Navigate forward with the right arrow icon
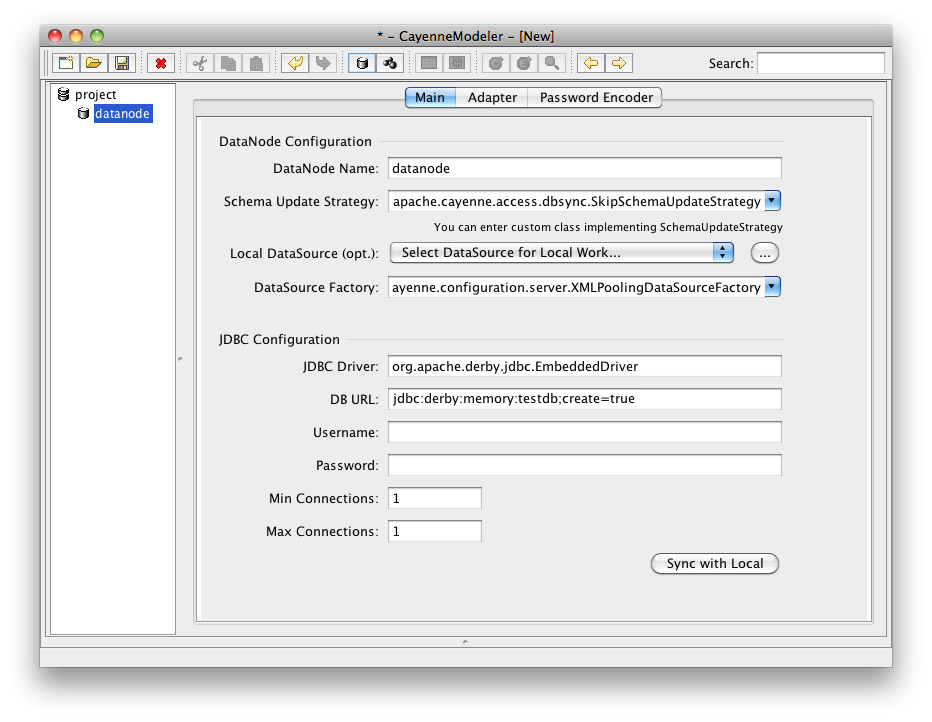The image size is (932, 722). [619, 63]
